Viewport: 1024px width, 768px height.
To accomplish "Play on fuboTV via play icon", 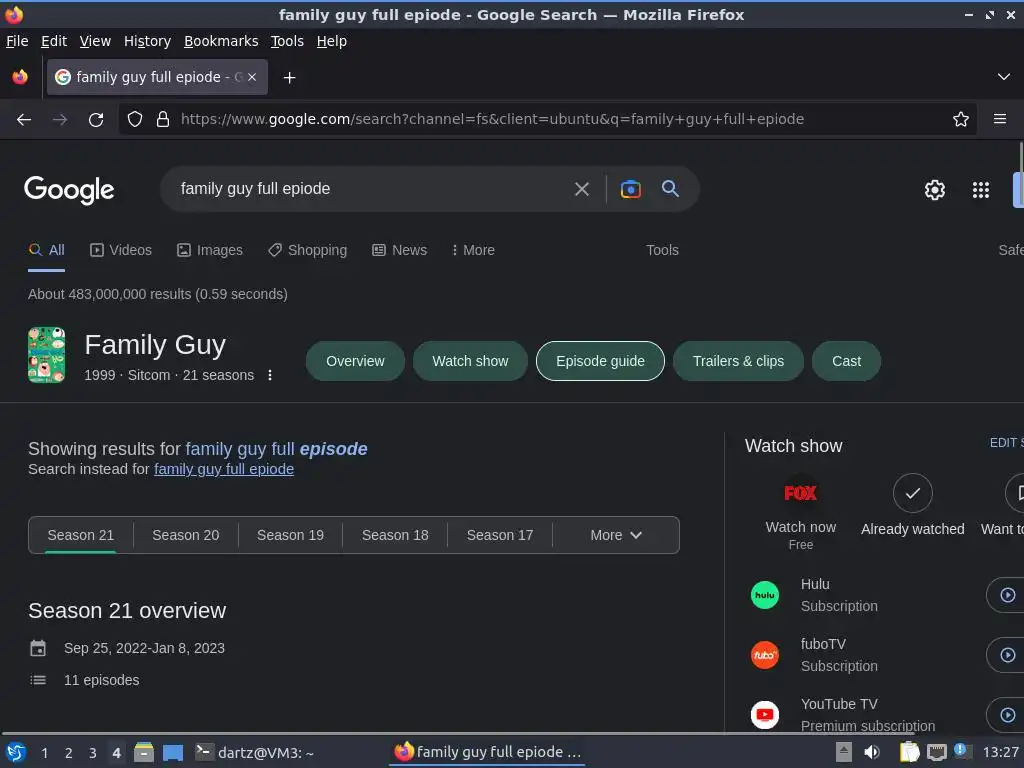I will (1007, 655).
